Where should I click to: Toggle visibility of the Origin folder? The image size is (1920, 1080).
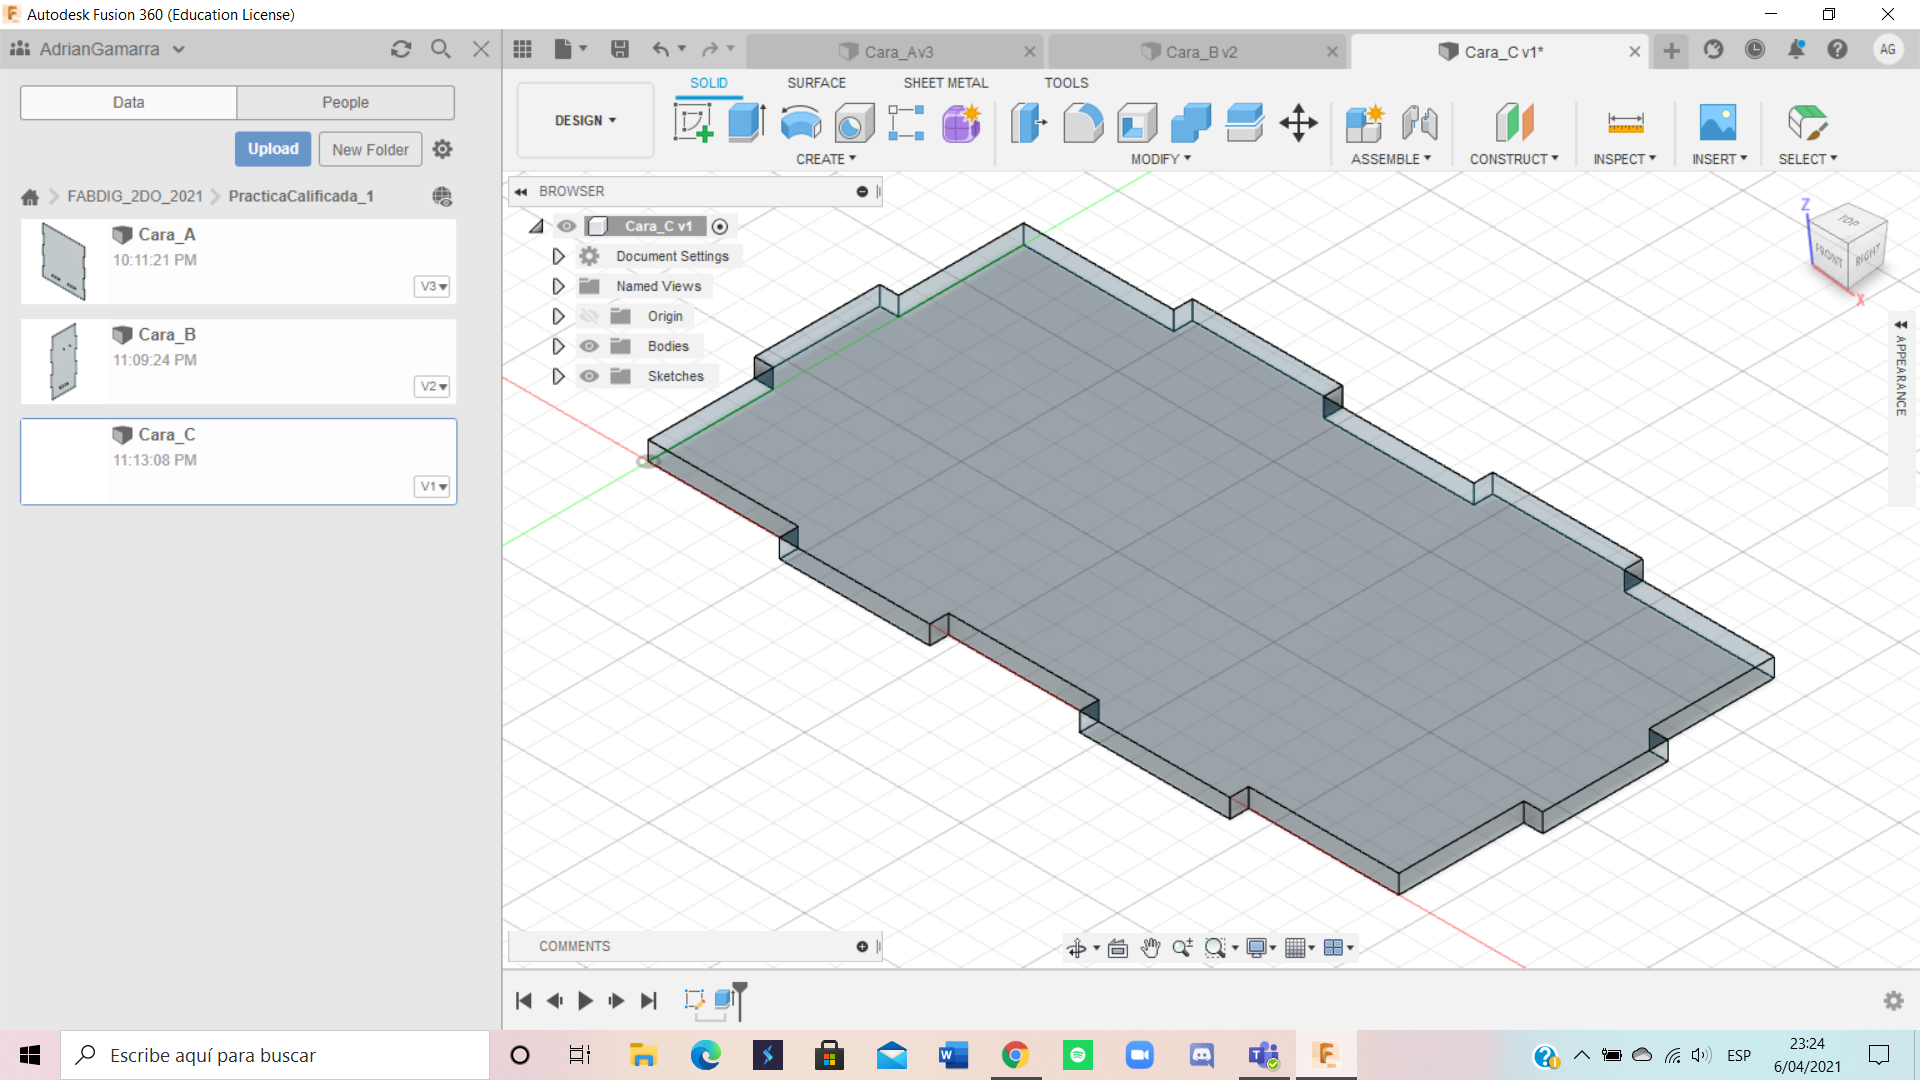coord(589,316)
